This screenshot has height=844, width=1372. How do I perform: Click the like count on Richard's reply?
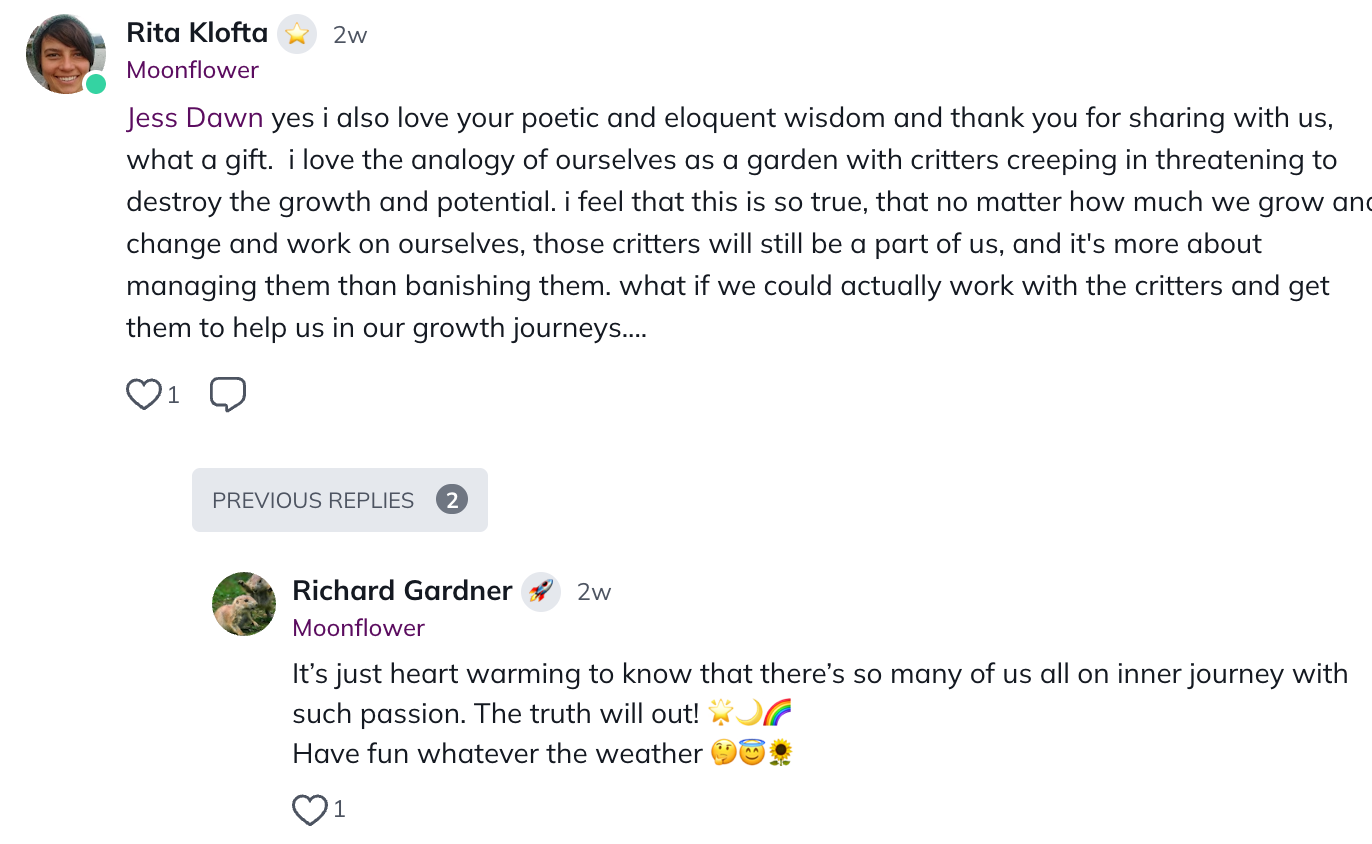point(339,809)
